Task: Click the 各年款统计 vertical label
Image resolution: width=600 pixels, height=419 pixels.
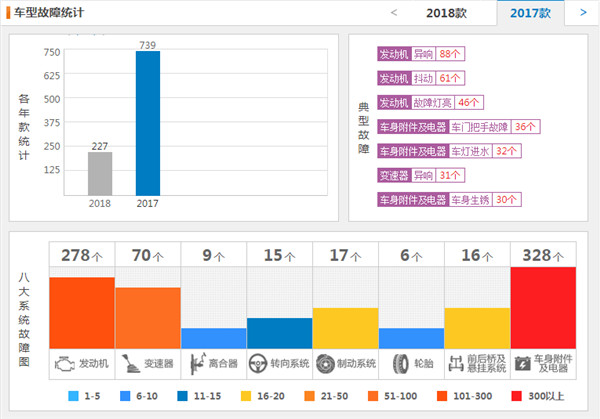Action: tap(24, 127)
